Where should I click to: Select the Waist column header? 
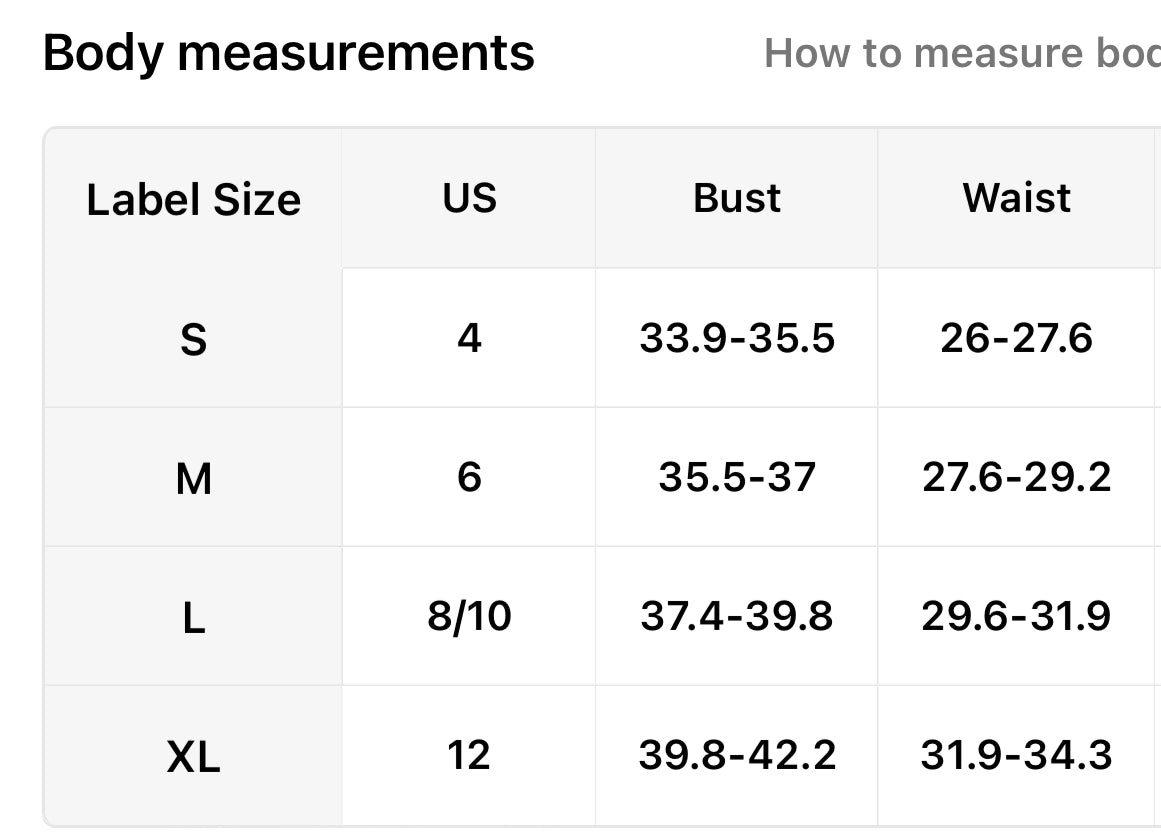click(x=1017, y=198)
